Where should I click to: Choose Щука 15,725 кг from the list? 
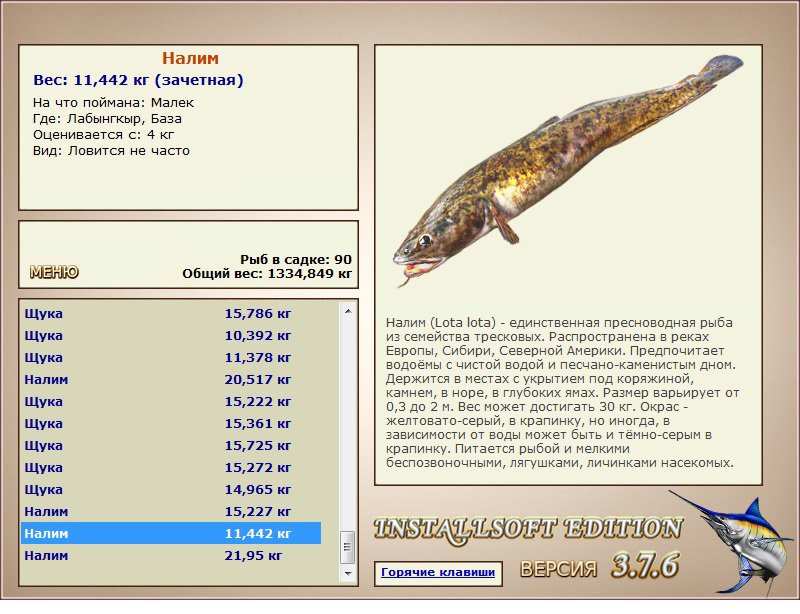pos(170,445)
